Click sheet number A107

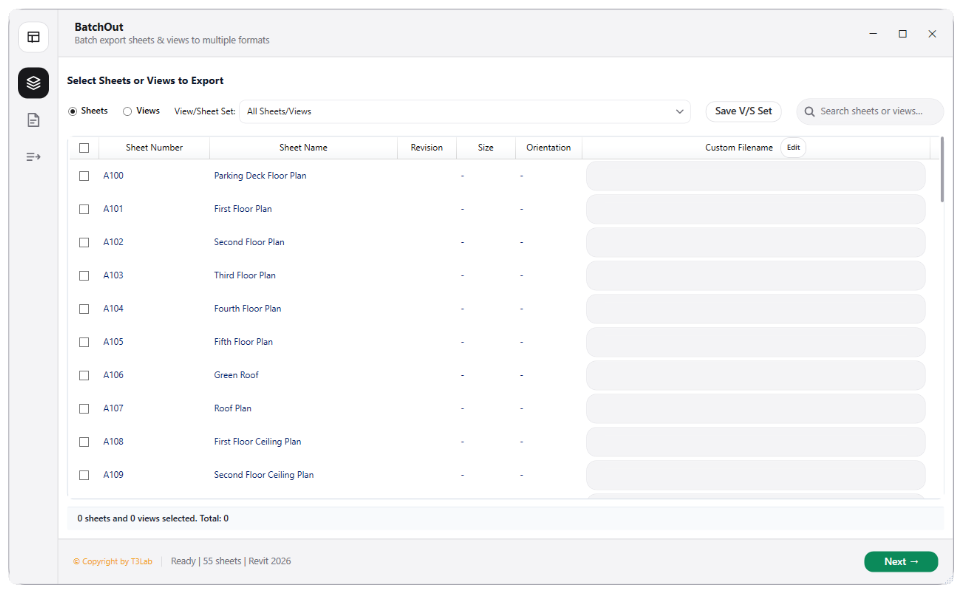click(x=114, y=408)
